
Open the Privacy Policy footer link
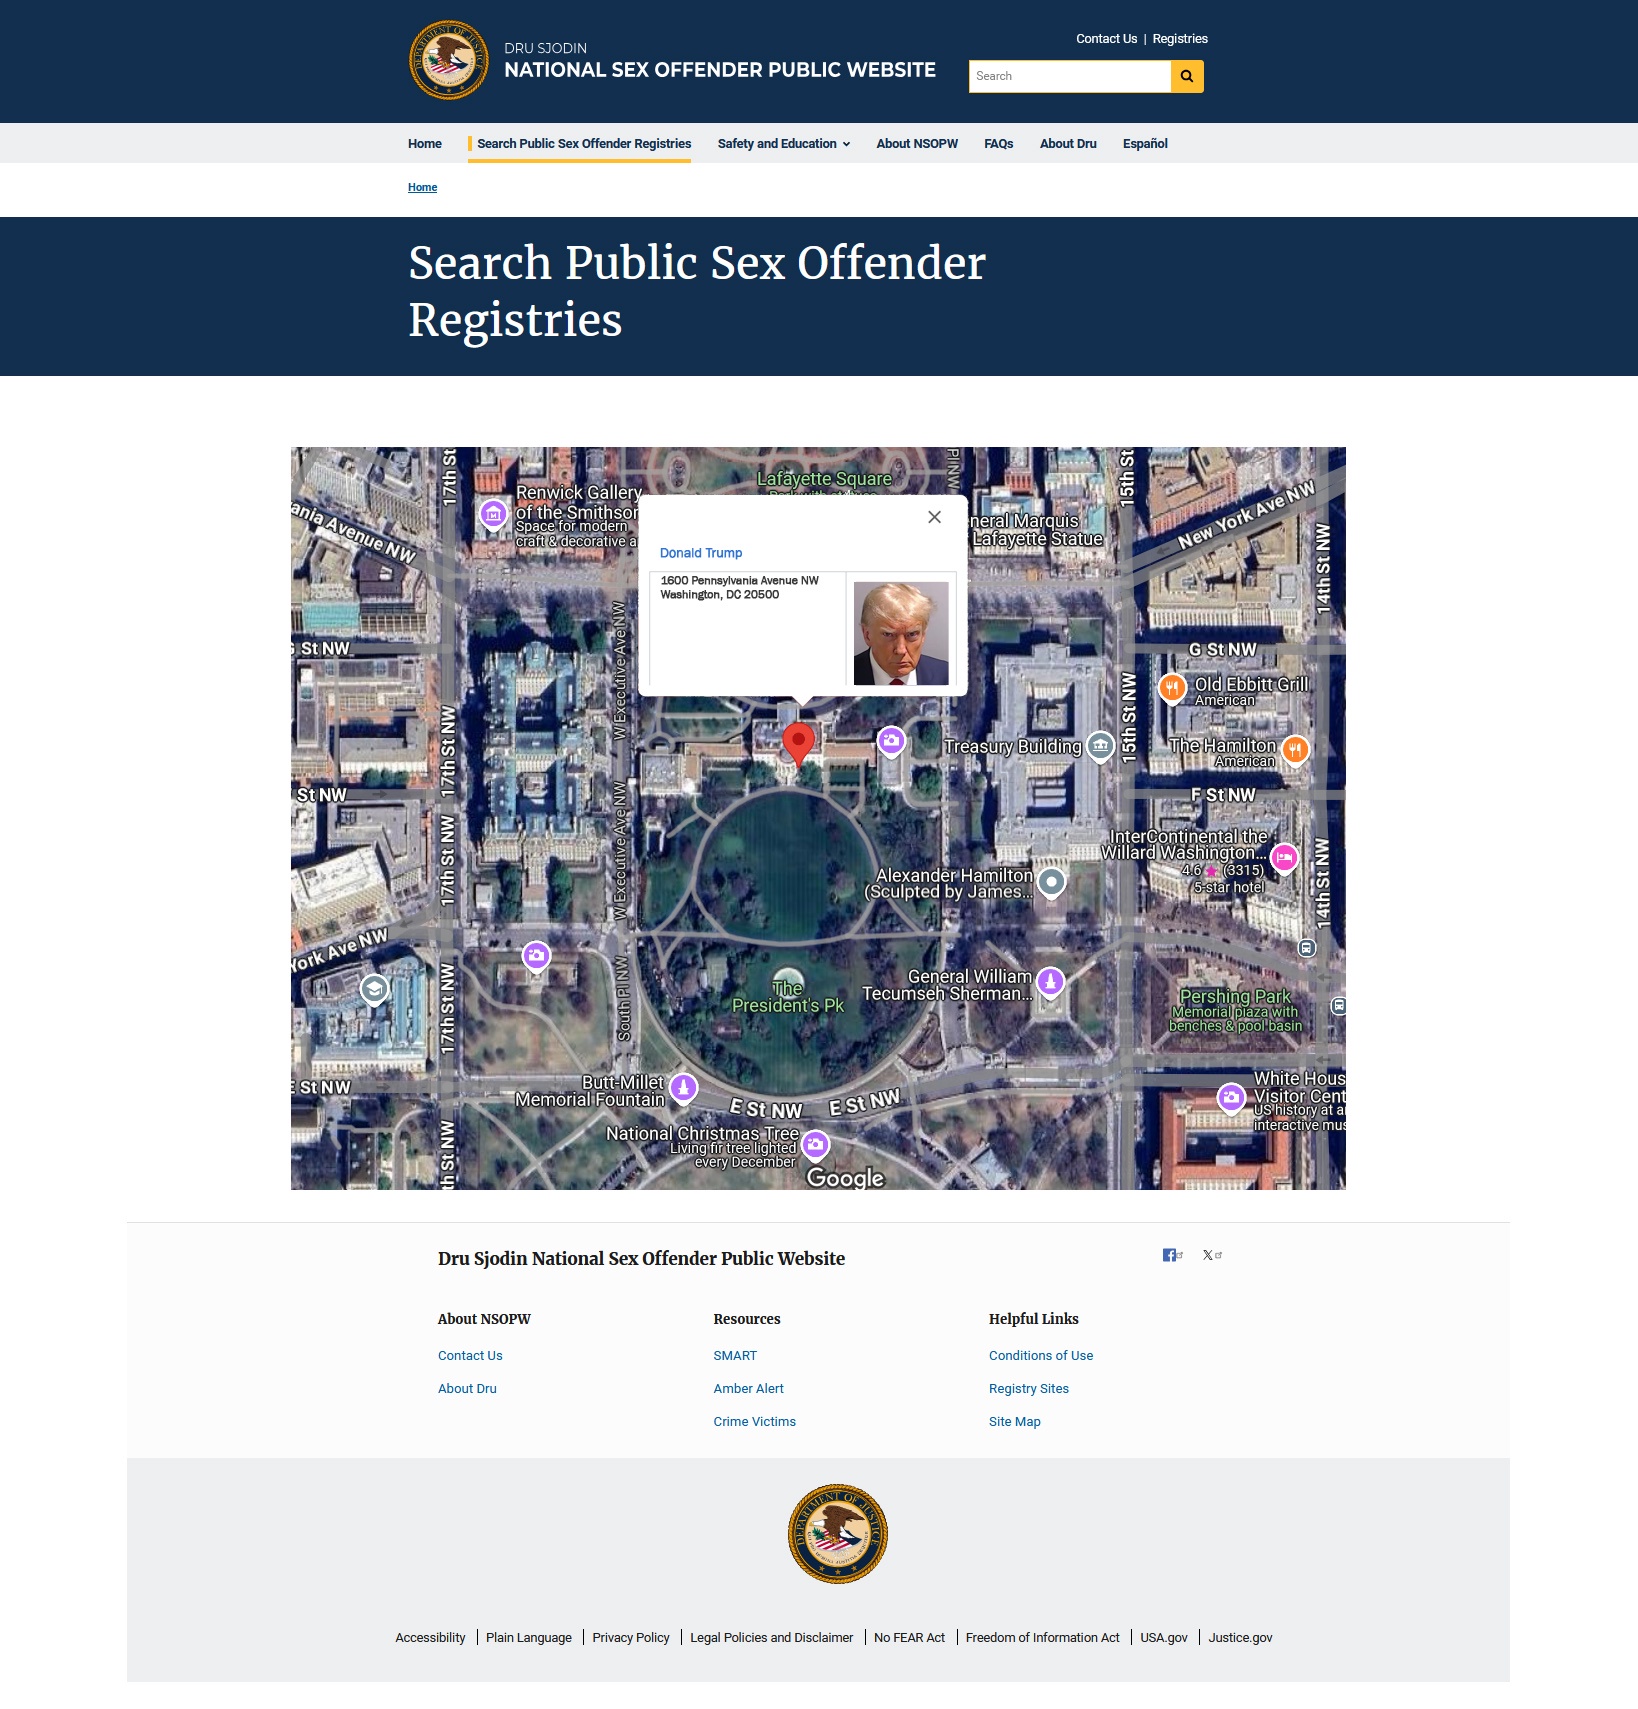click(631, 1638)
